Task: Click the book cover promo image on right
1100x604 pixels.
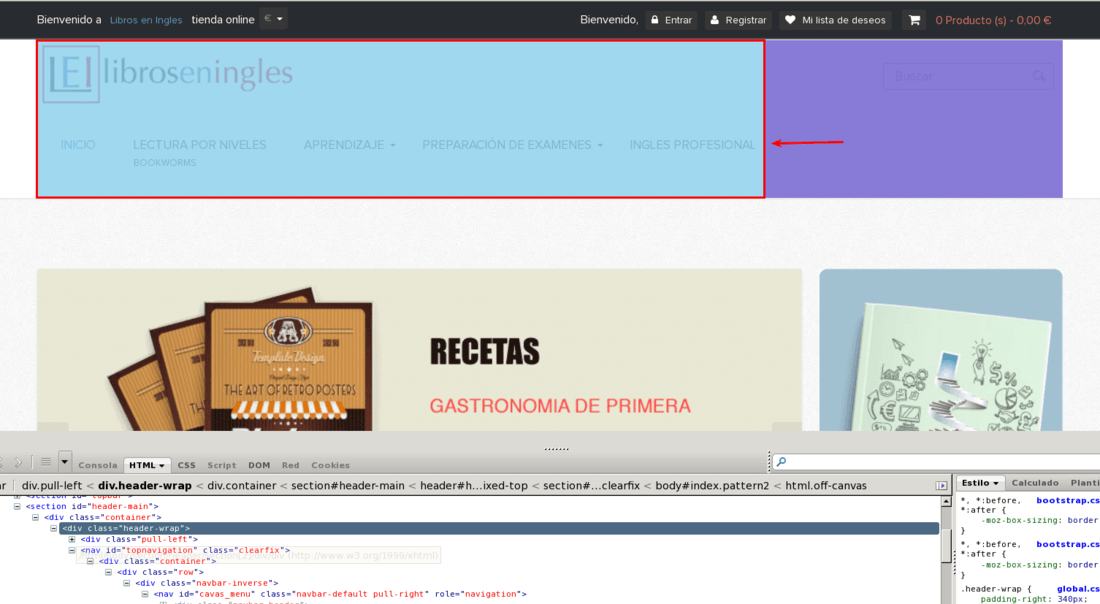Action: pyautogui.click(x=941, y=350)
